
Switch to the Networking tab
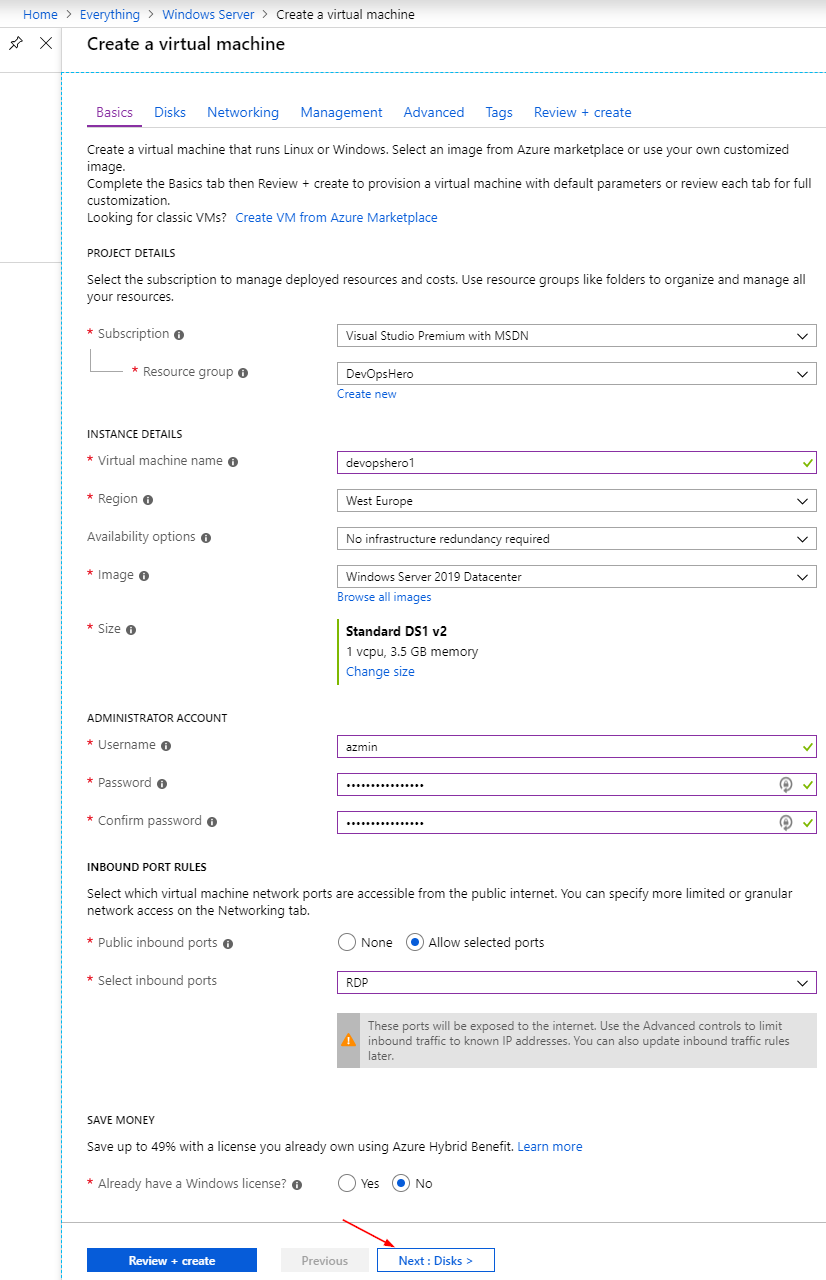pos(243,112)
